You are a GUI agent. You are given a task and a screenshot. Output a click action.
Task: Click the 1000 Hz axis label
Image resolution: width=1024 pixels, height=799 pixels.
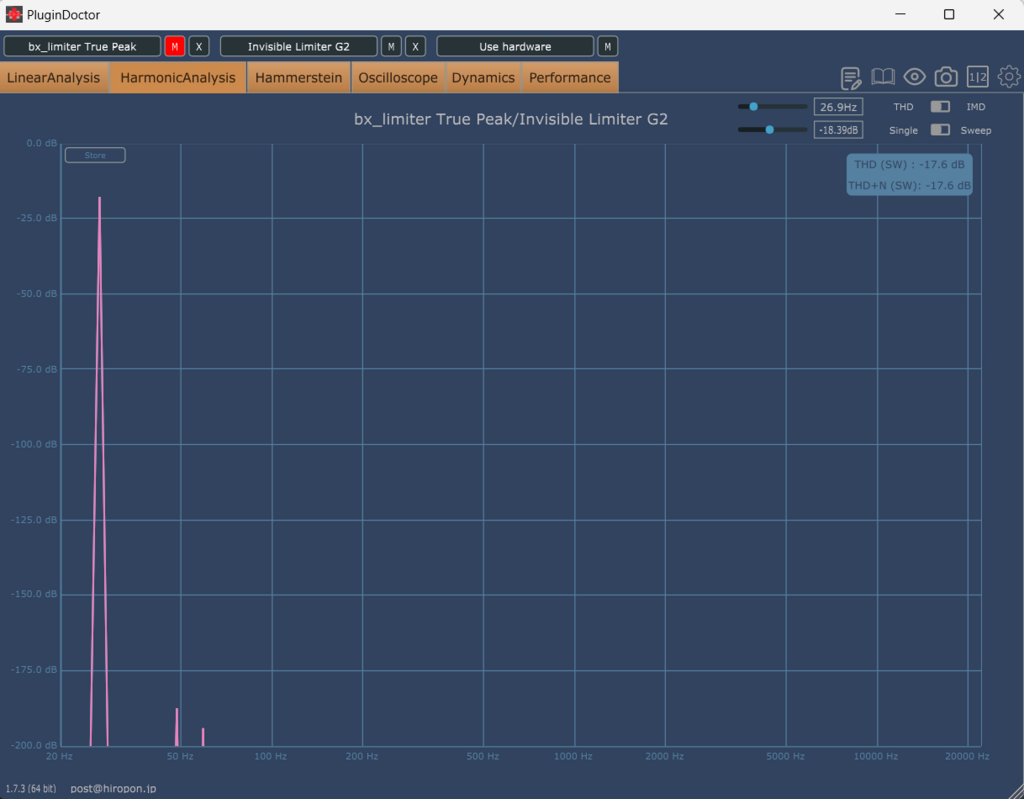coord(573,757)
